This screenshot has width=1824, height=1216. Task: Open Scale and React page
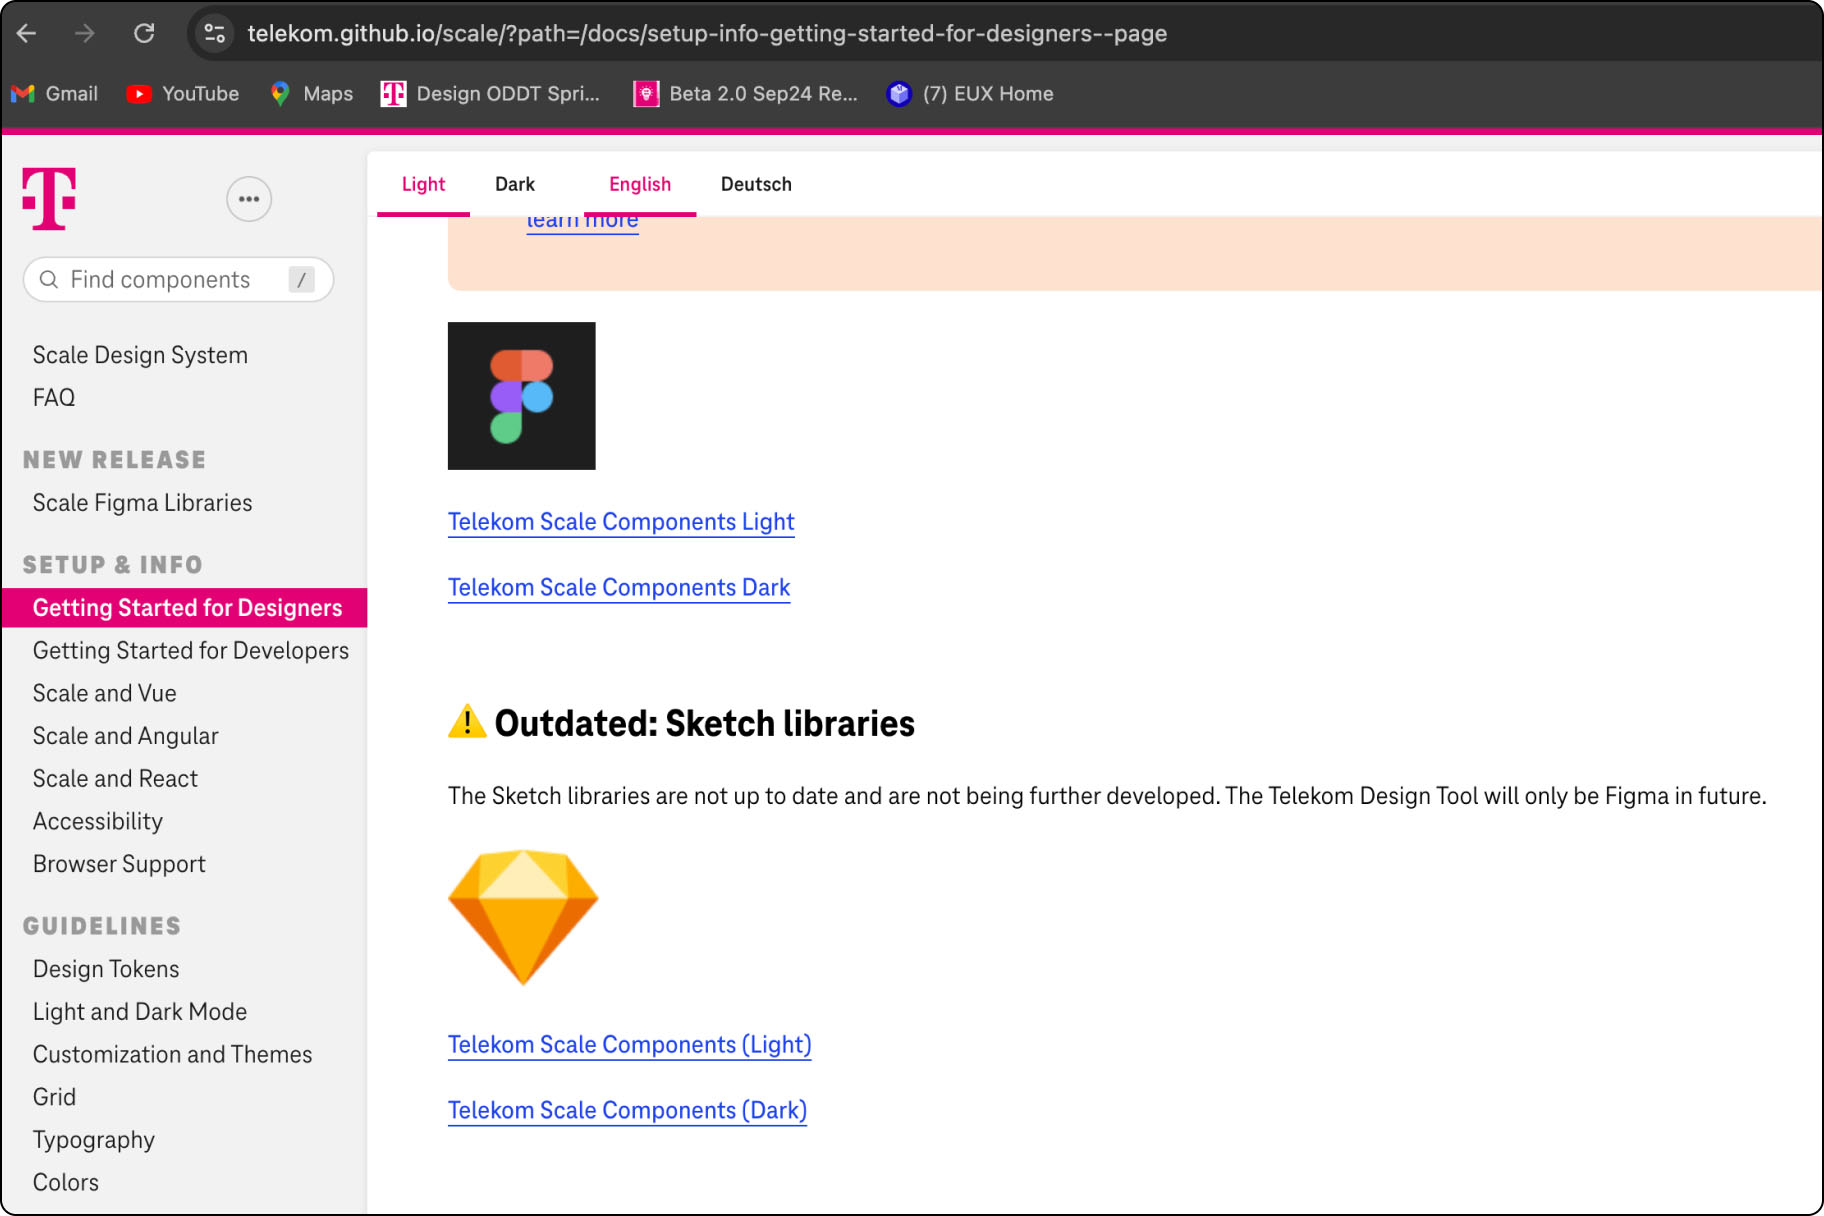click(116, 779)
